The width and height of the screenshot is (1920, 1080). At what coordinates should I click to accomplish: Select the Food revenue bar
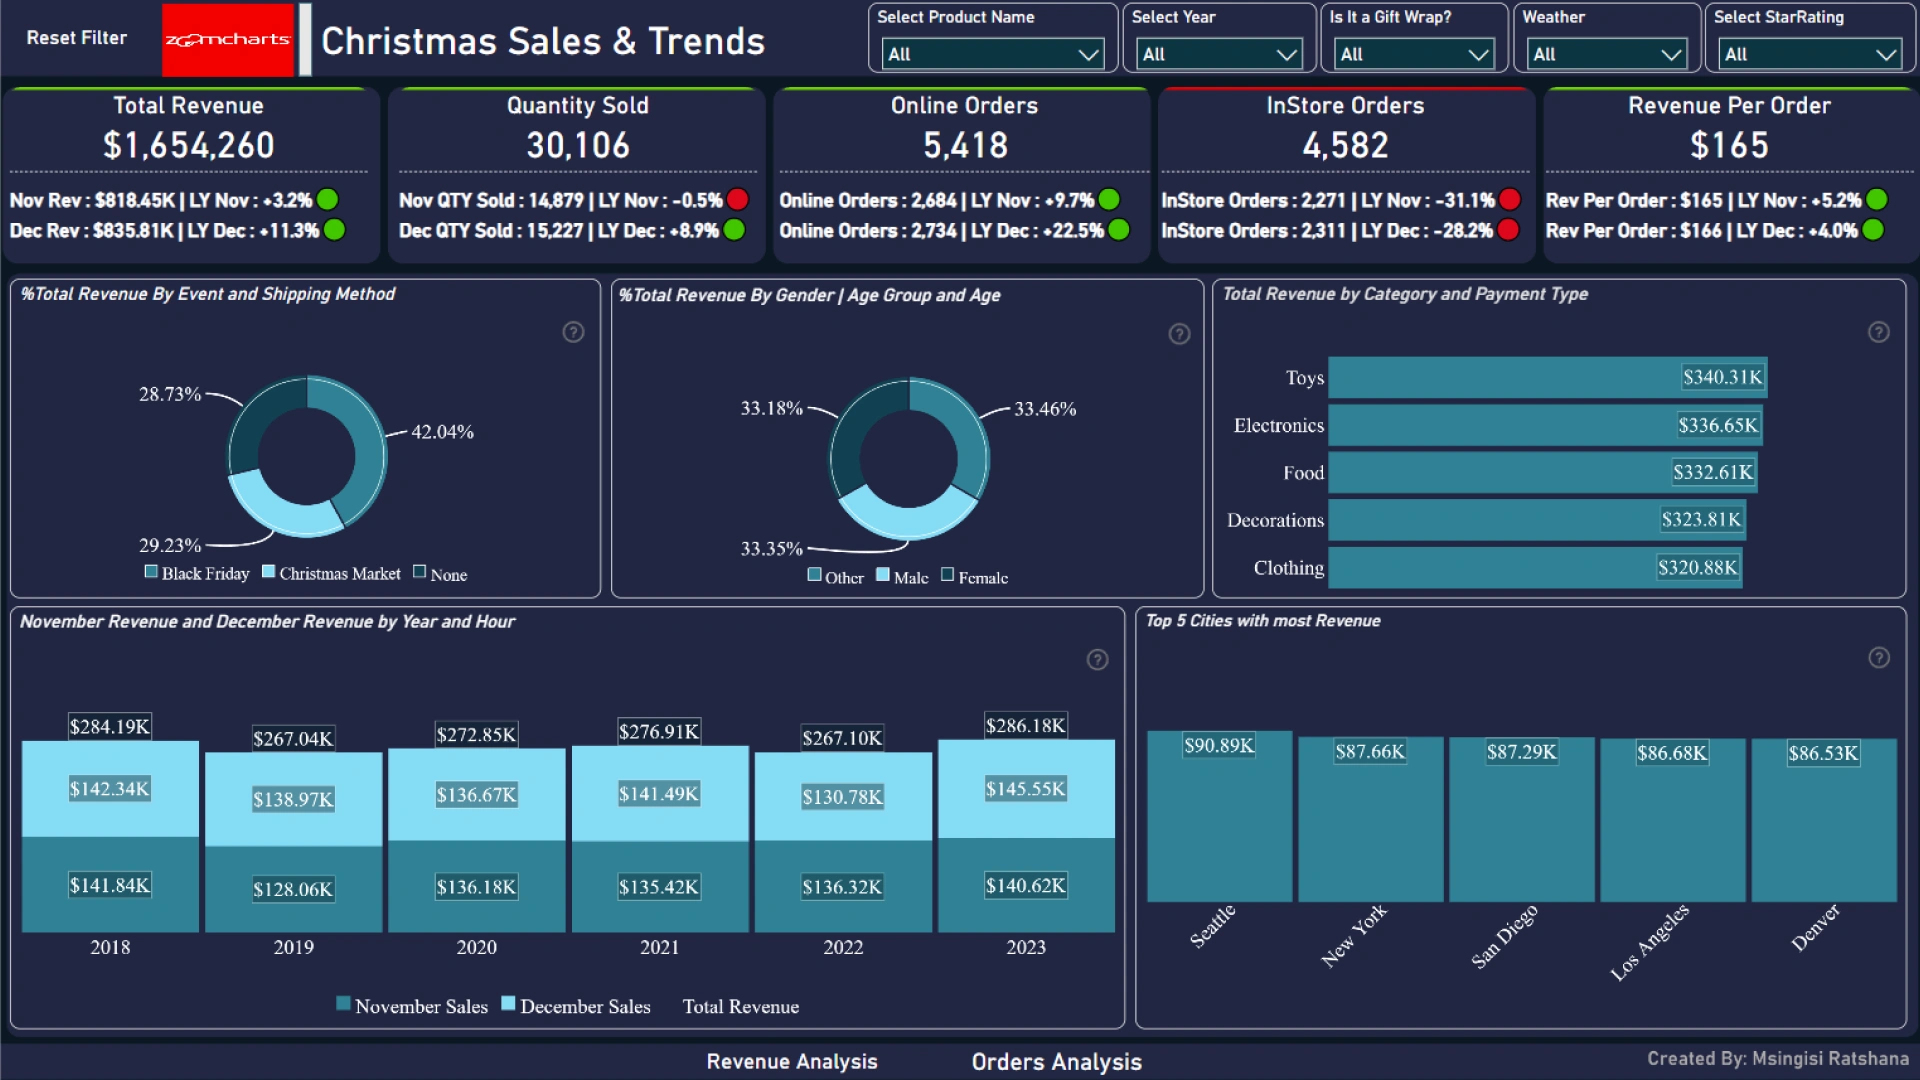(x=1542, y=472)
